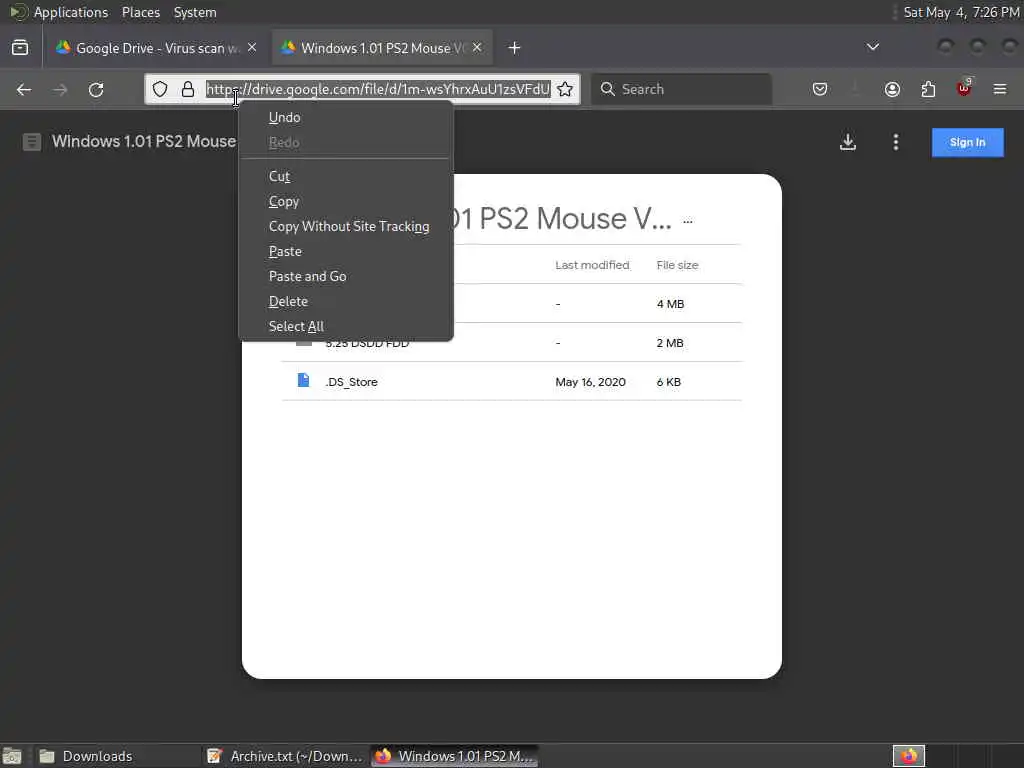Click the shield tracking protection icon
The width and height of the screenshot is (1024, 768).
[160, 89]
